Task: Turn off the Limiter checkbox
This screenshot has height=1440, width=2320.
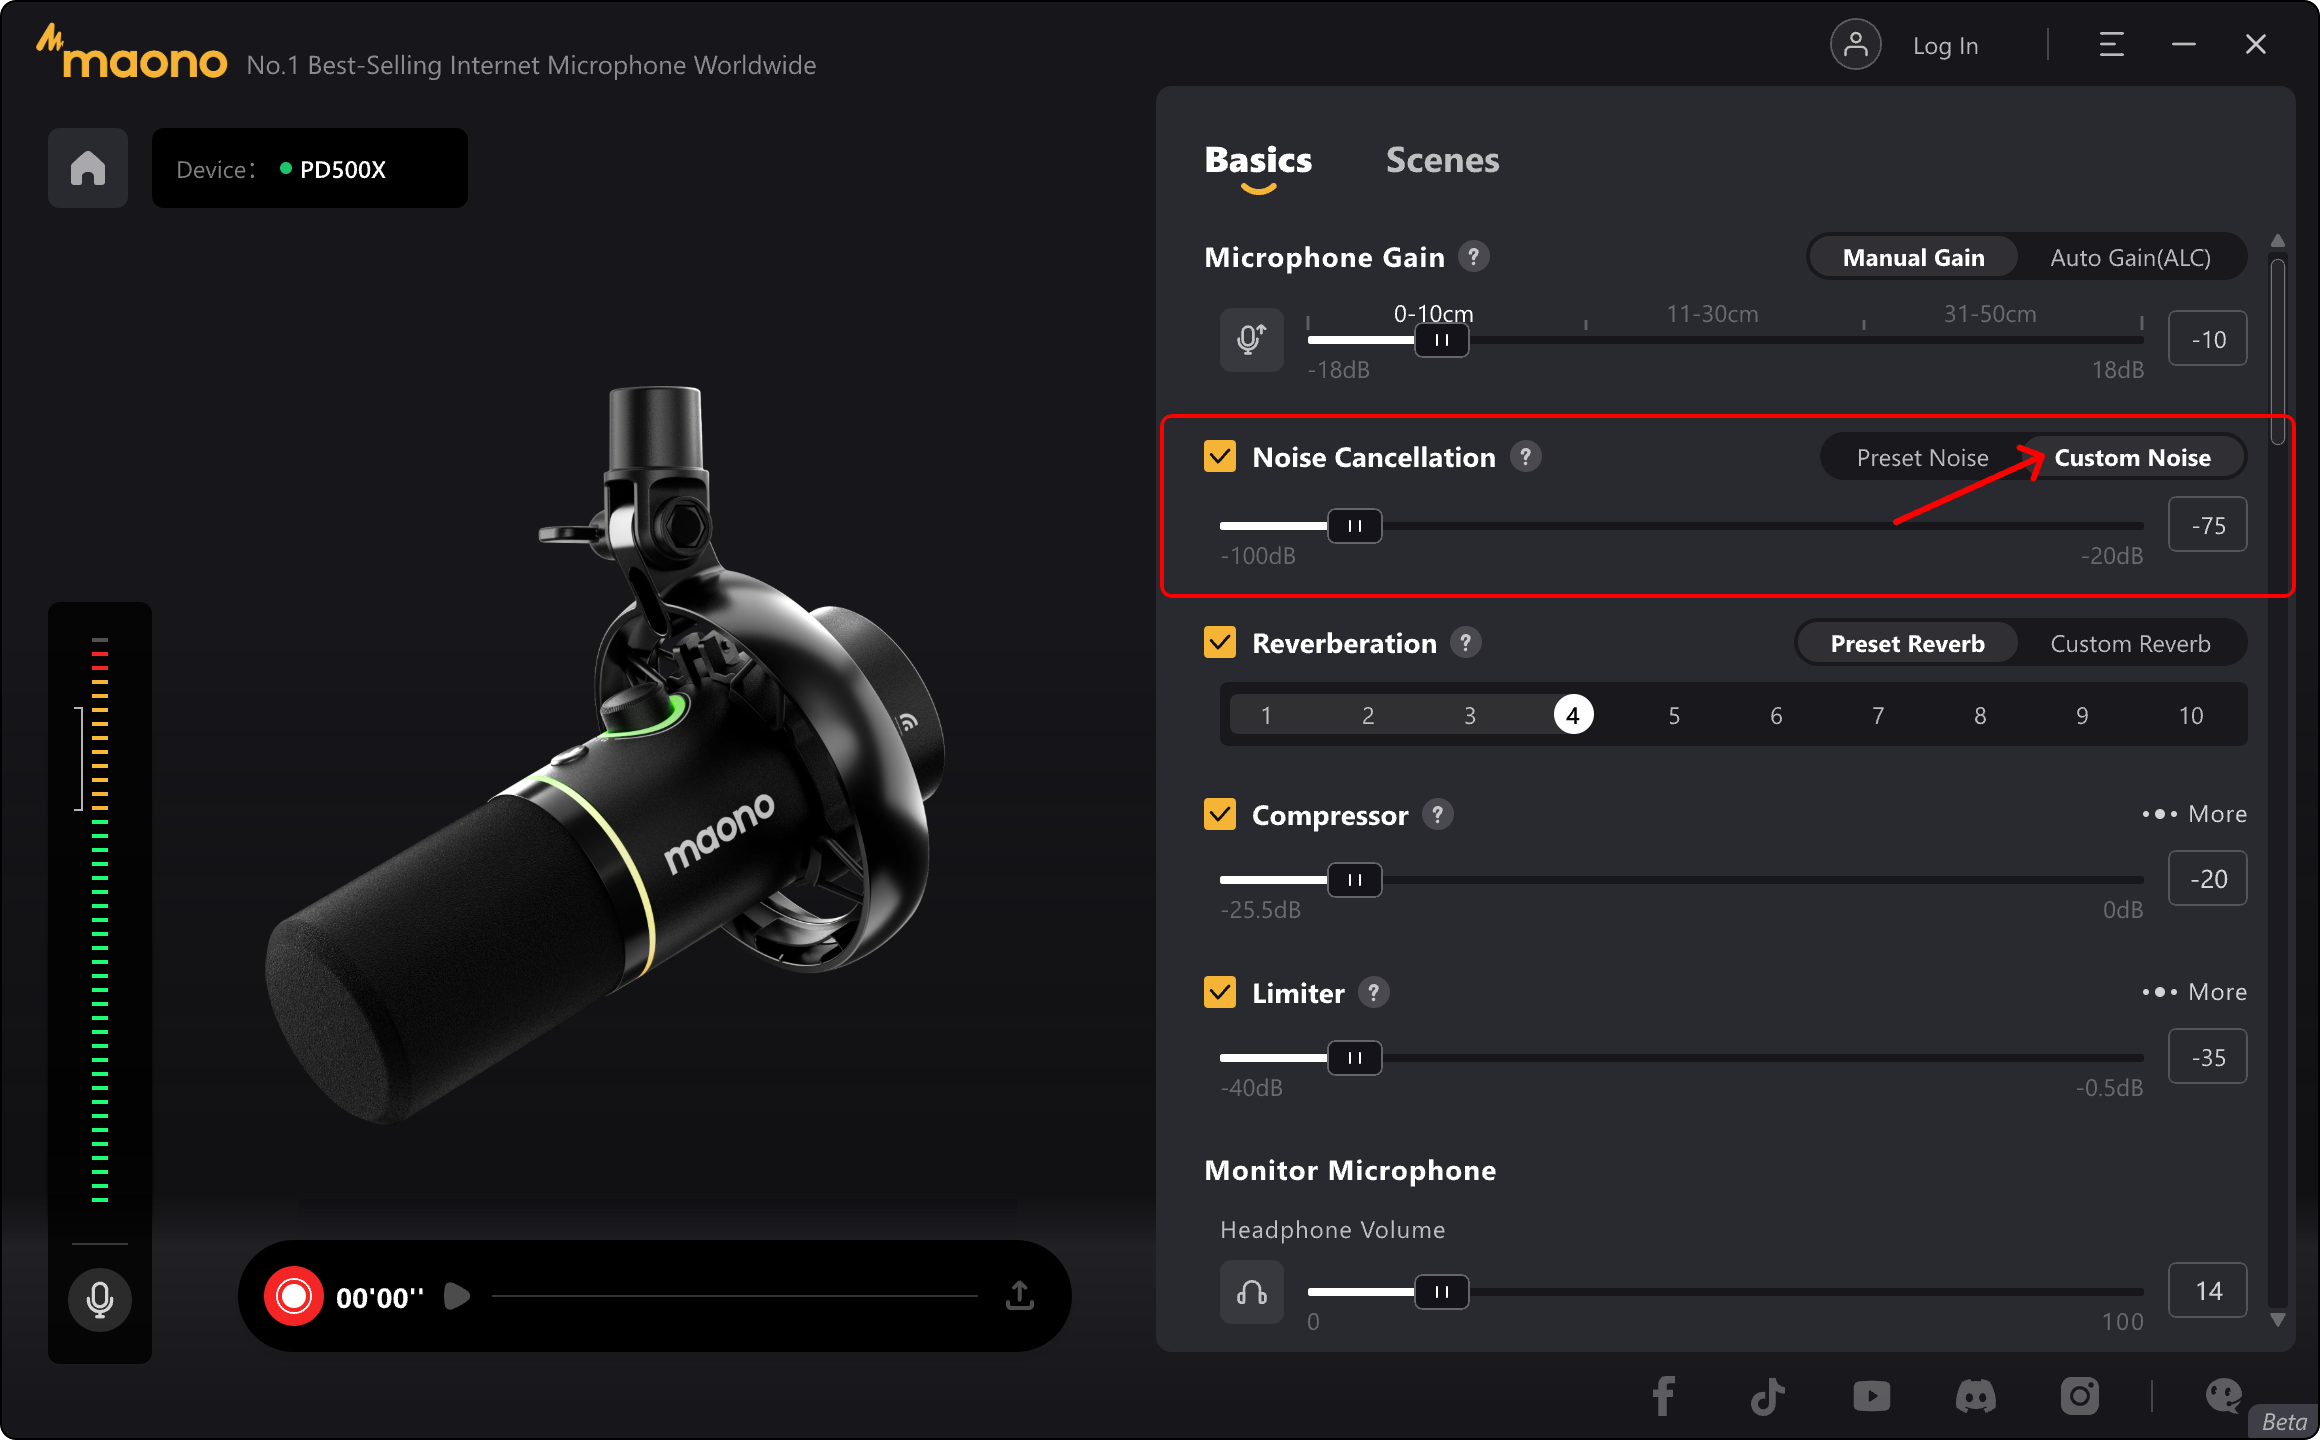Action: (x=1220, y=993)
